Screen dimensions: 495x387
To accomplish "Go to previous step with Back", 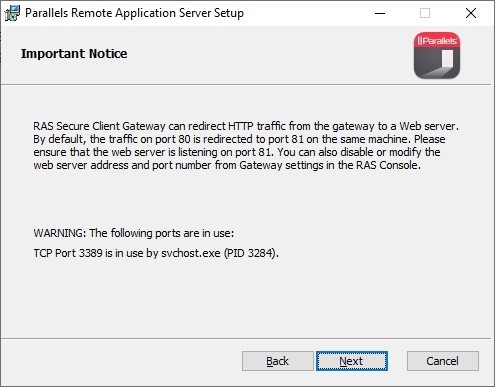I will tap(278, 361).
